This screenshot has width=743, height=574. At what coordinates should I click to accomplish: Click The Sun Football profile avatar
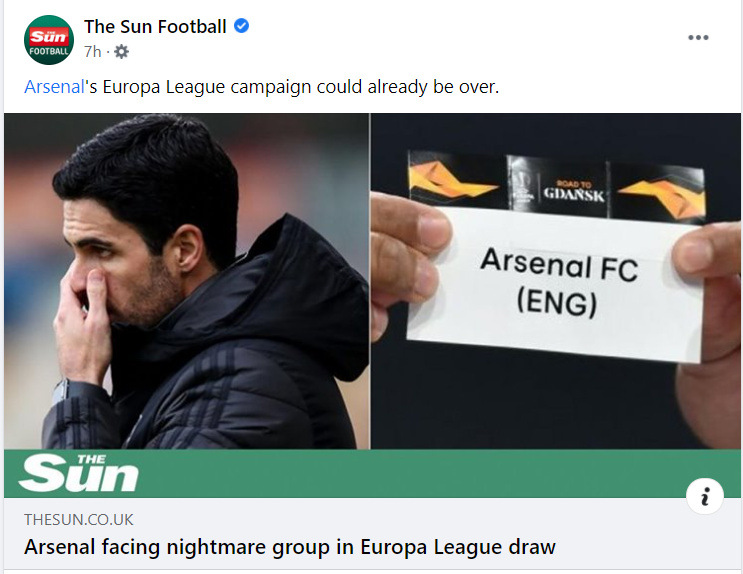[49, 40]
